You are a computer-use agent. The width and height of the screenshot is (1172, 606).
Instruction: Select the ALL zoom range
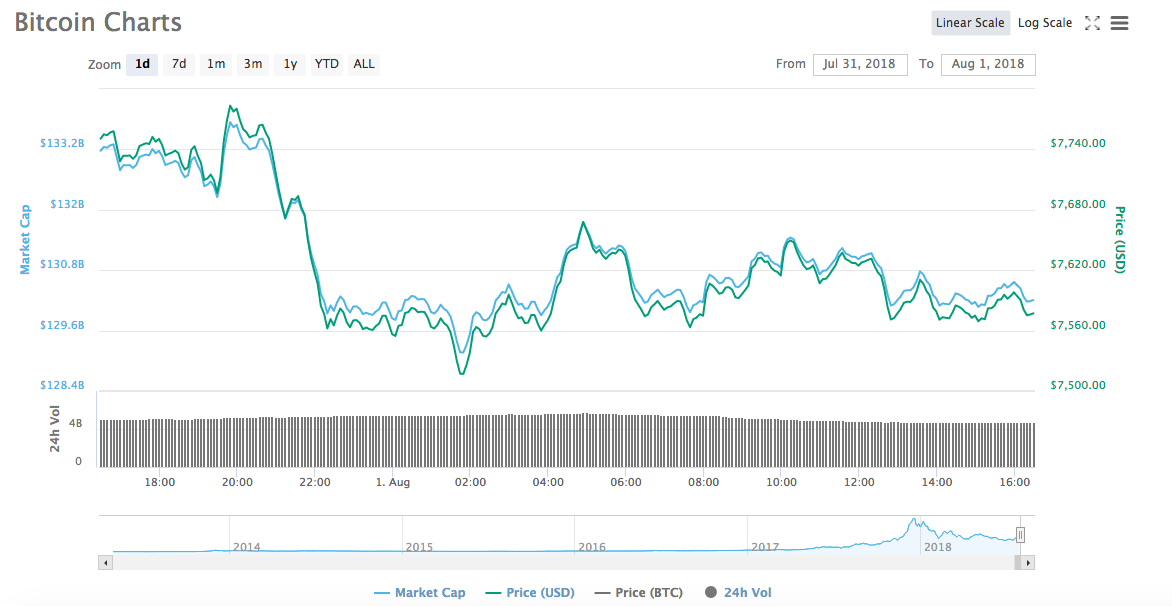click(364, 64)
